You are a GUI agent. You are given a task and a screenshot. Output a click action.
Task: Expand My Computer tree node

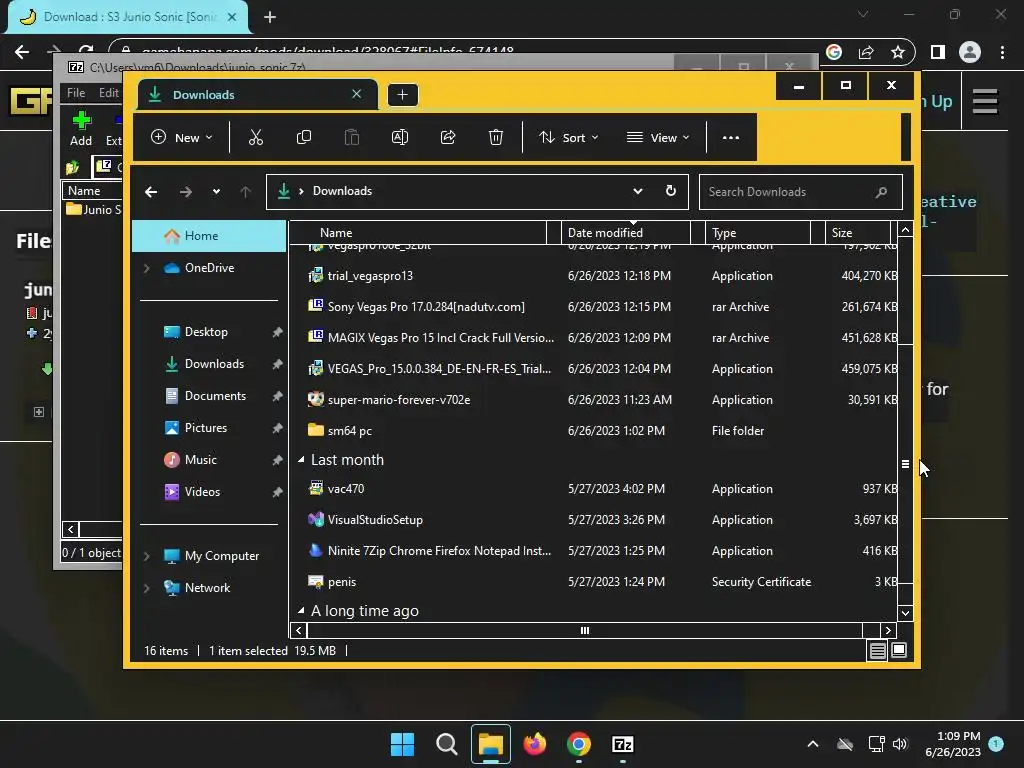coord(146,556)
